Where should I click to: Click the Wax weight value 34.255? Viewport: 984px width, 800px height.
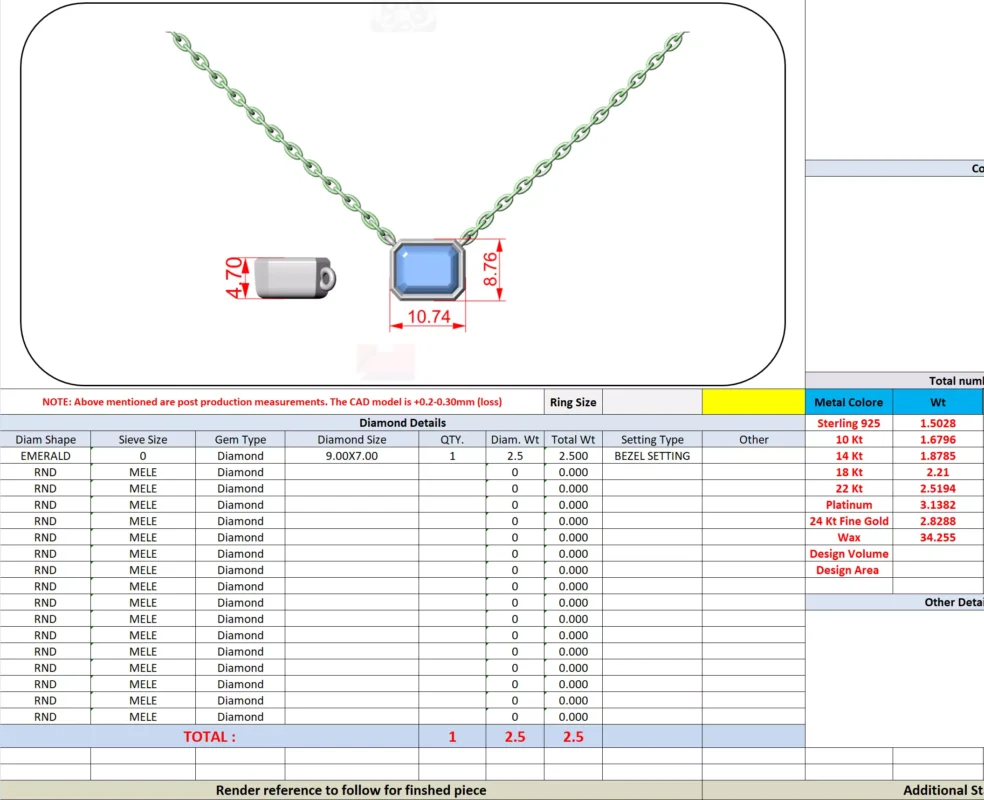click(937, 537)
